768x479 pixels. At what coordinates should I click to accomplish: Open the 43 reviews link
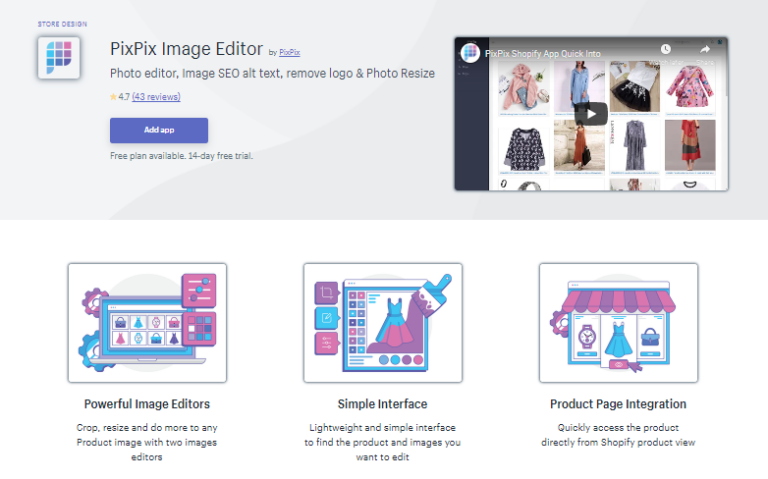(x=156, y=97)
